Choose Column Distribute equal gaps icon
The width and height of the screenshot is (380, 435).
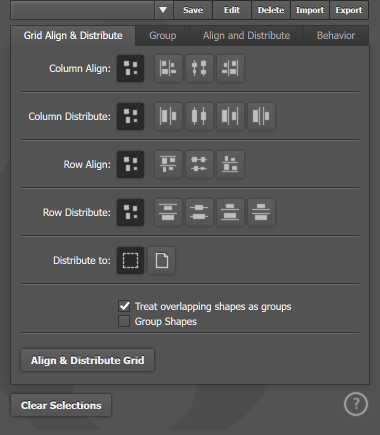[261, 116]
